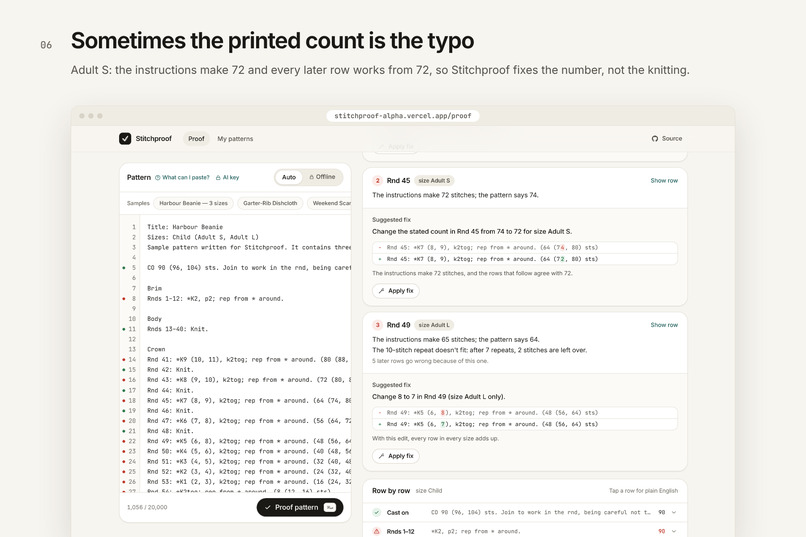The image size is (806, 537).
Task: Click the What can I paste? help link
Action: coord(182,177)
